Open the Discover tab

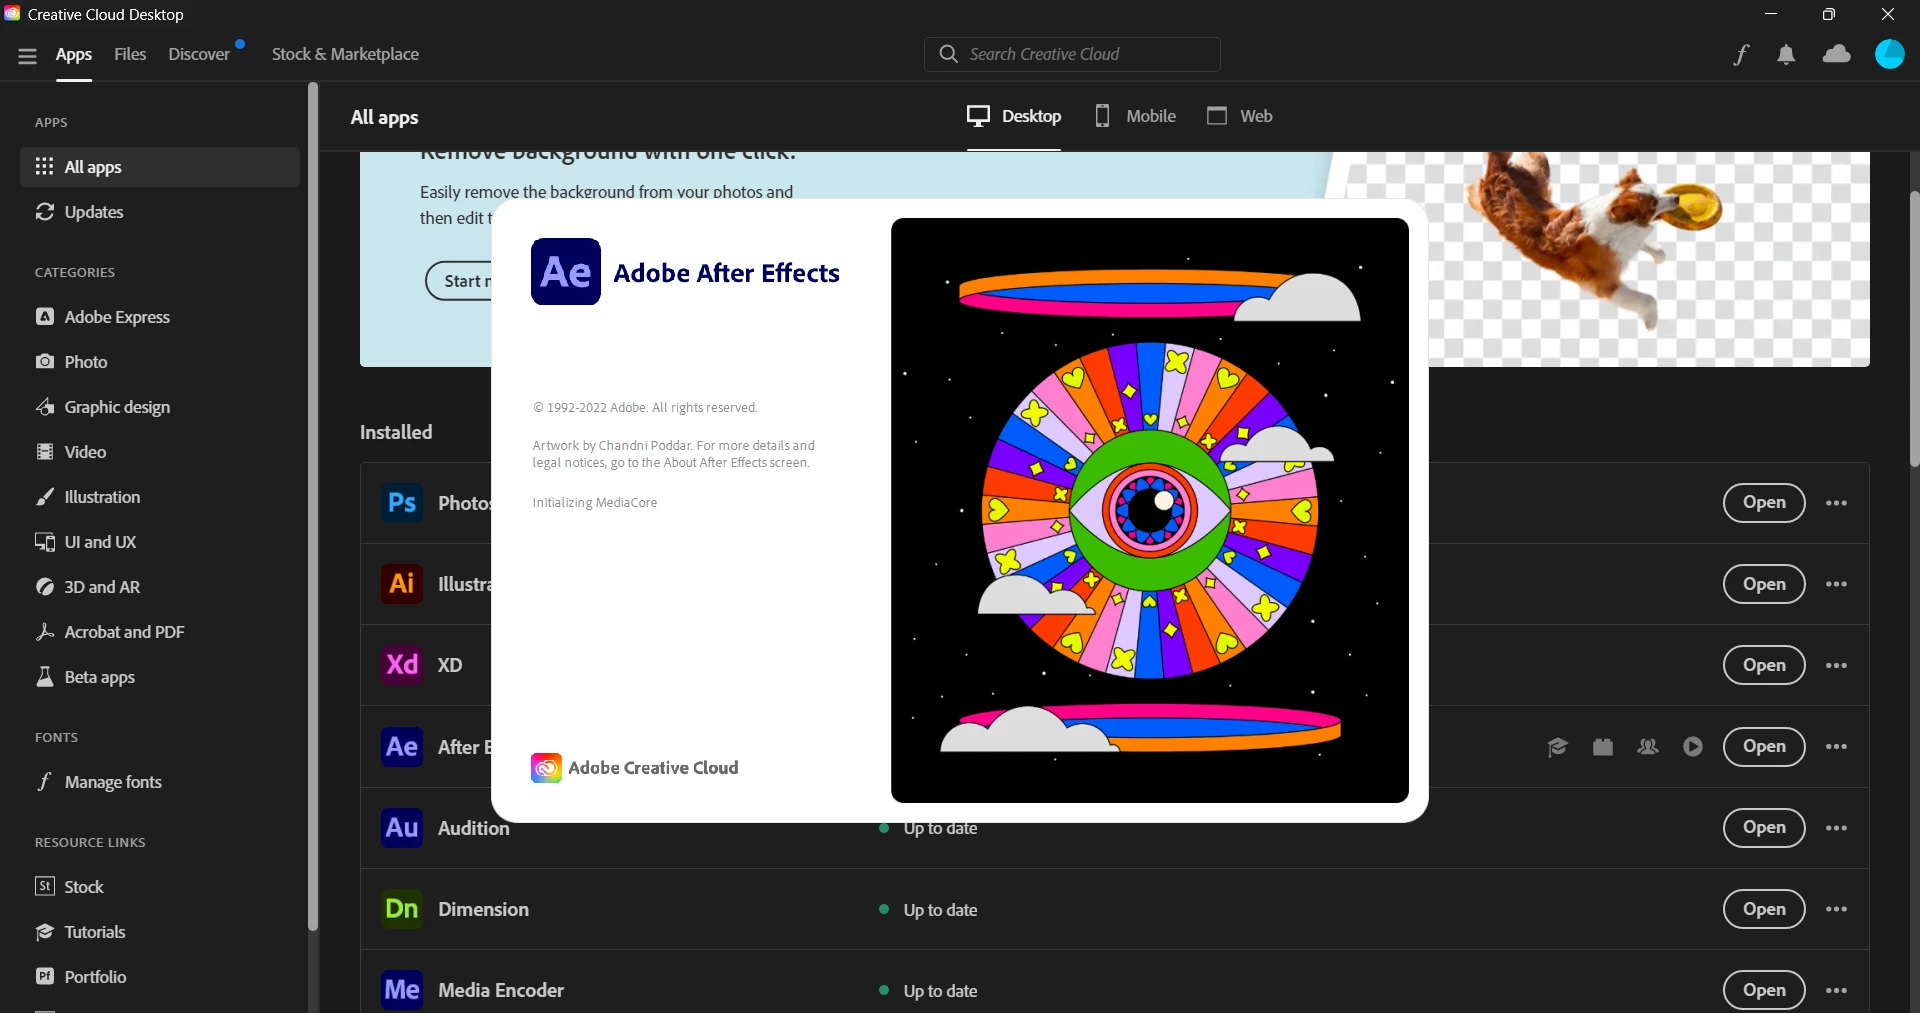(x=199, y=54)
